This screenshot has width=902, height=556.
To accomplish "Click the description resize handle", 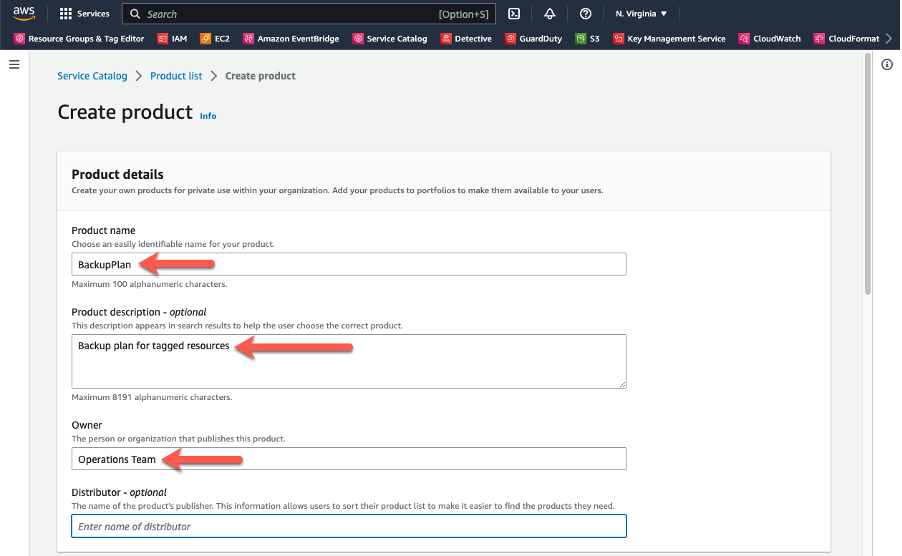I will [x=622, y=384].
